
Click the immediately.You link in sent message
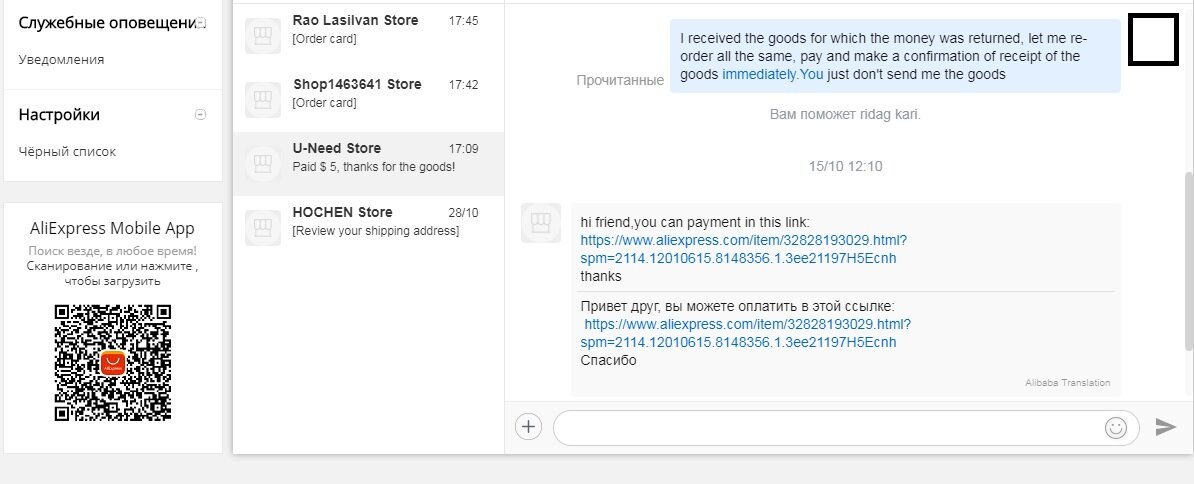click(x=773, y=75)
